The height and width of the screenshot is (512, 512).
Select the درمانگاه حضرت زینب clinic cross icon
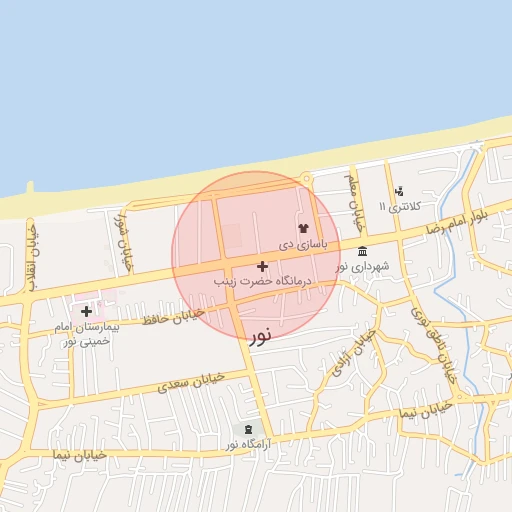[263, 266]
